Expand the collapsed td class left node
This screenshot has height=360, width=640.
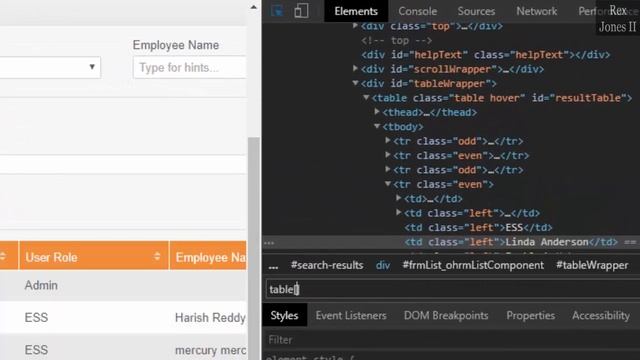pyautogui.click(x=398, y=212)
